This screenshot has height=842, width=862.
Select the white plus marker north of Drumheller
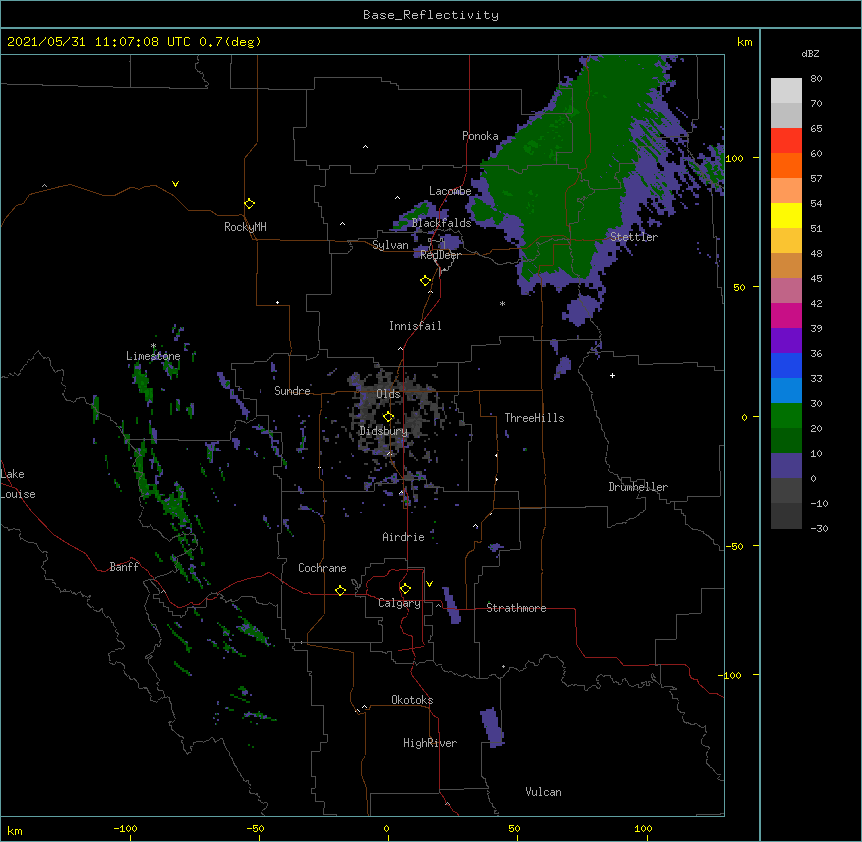coord(612,375)
